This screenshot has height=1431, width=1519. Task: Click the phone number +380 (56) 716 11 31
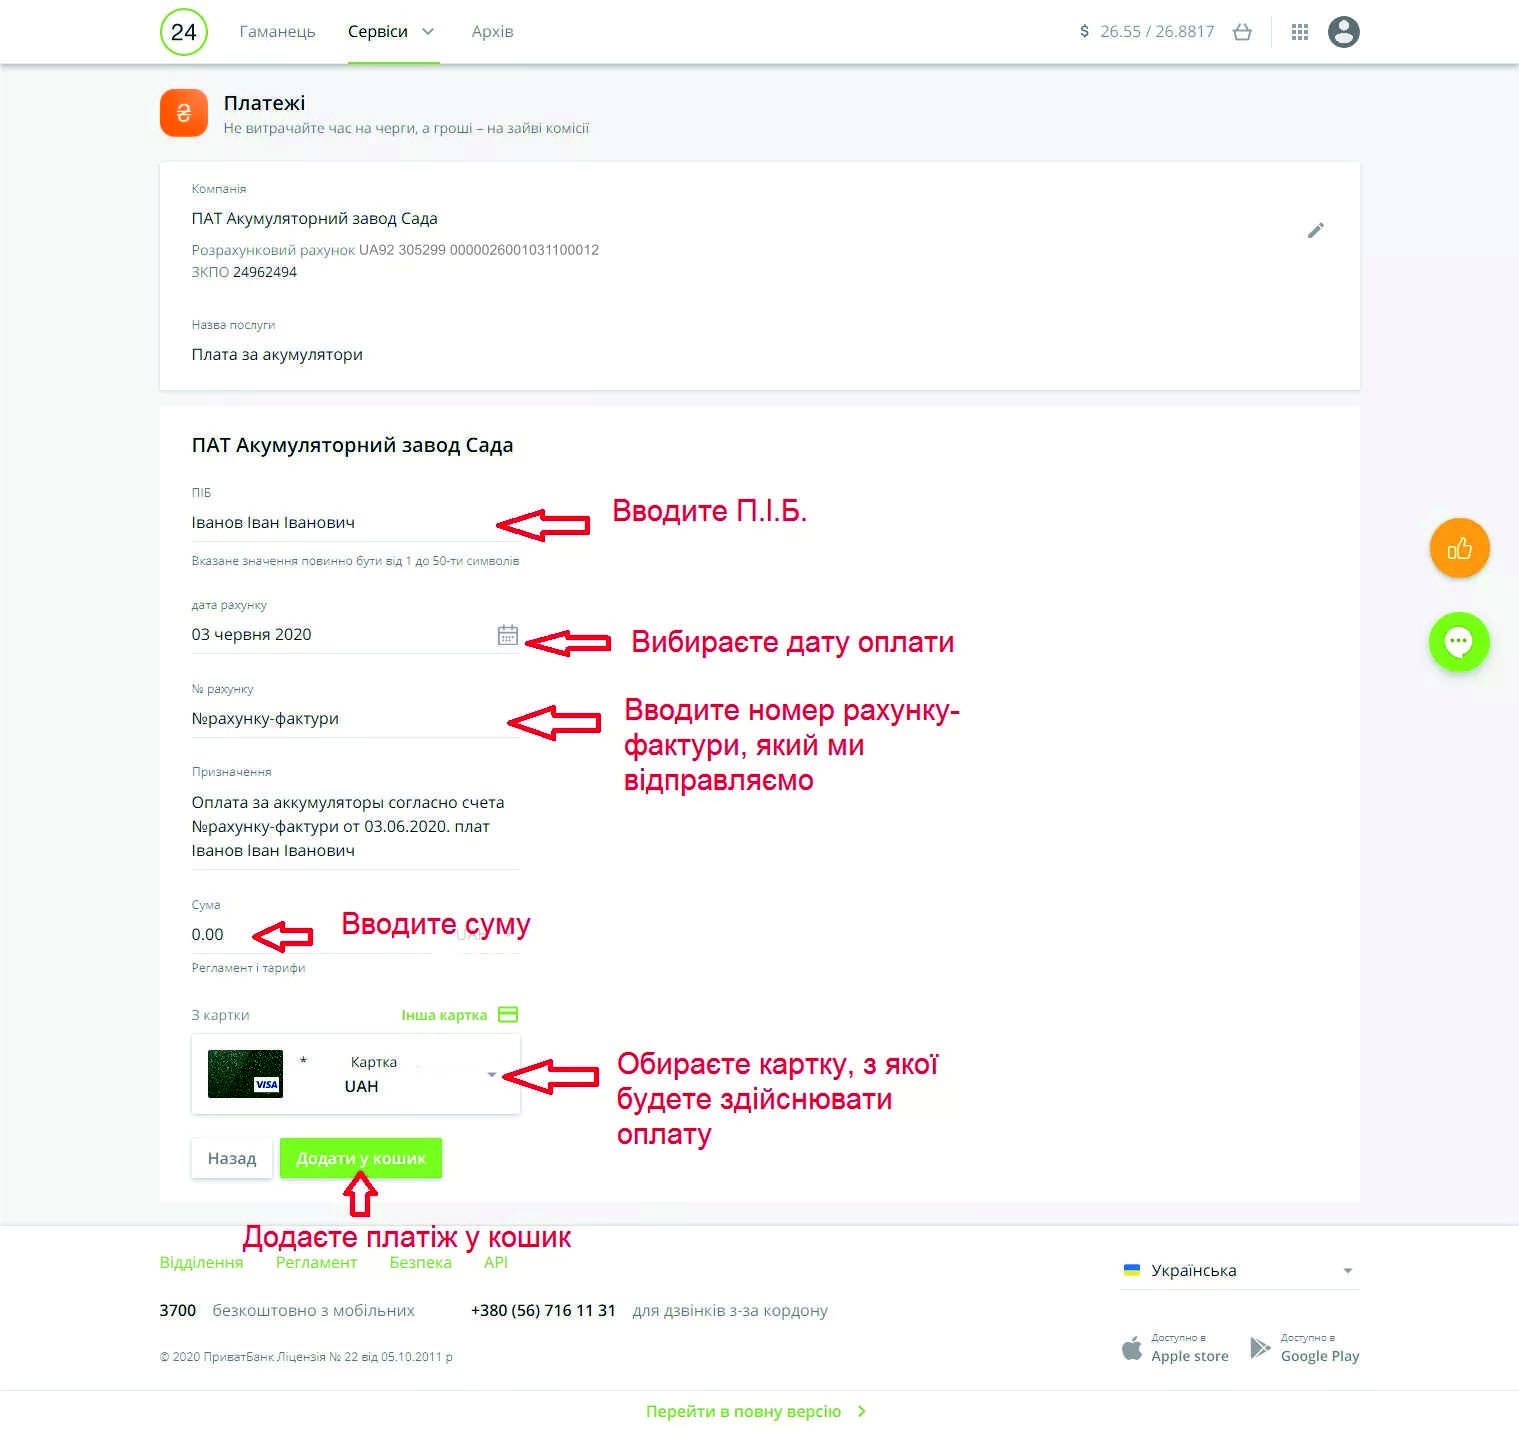coord(543,1311)
